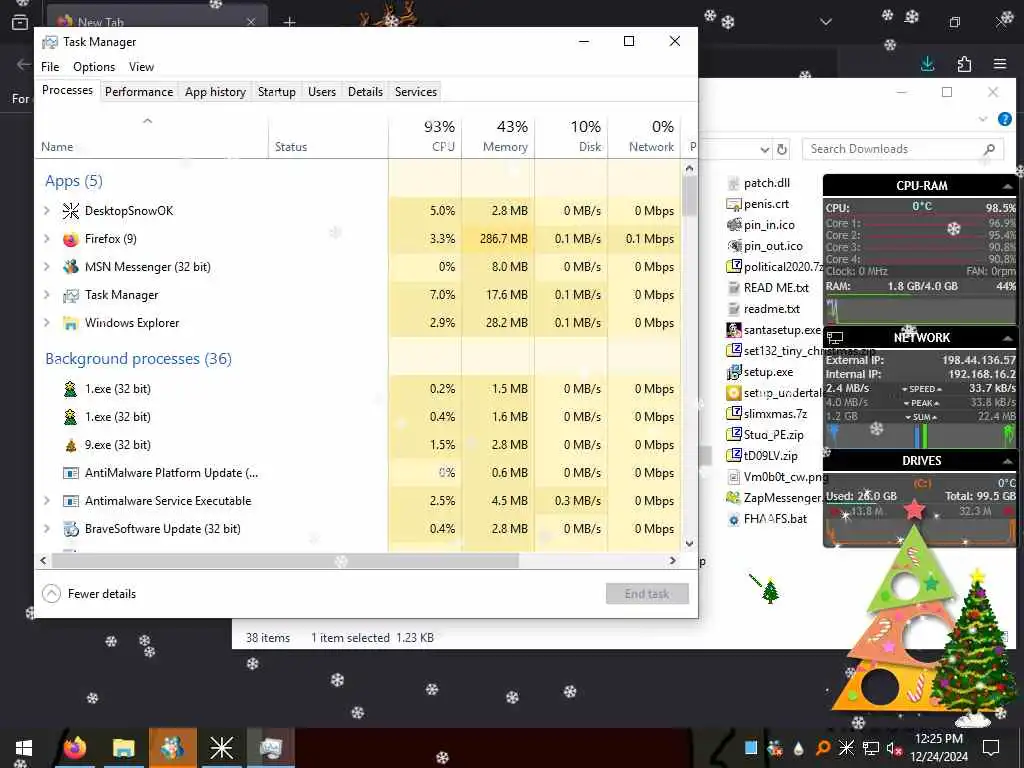
Task: Sort by the Name column header
Action: [152, 136]
